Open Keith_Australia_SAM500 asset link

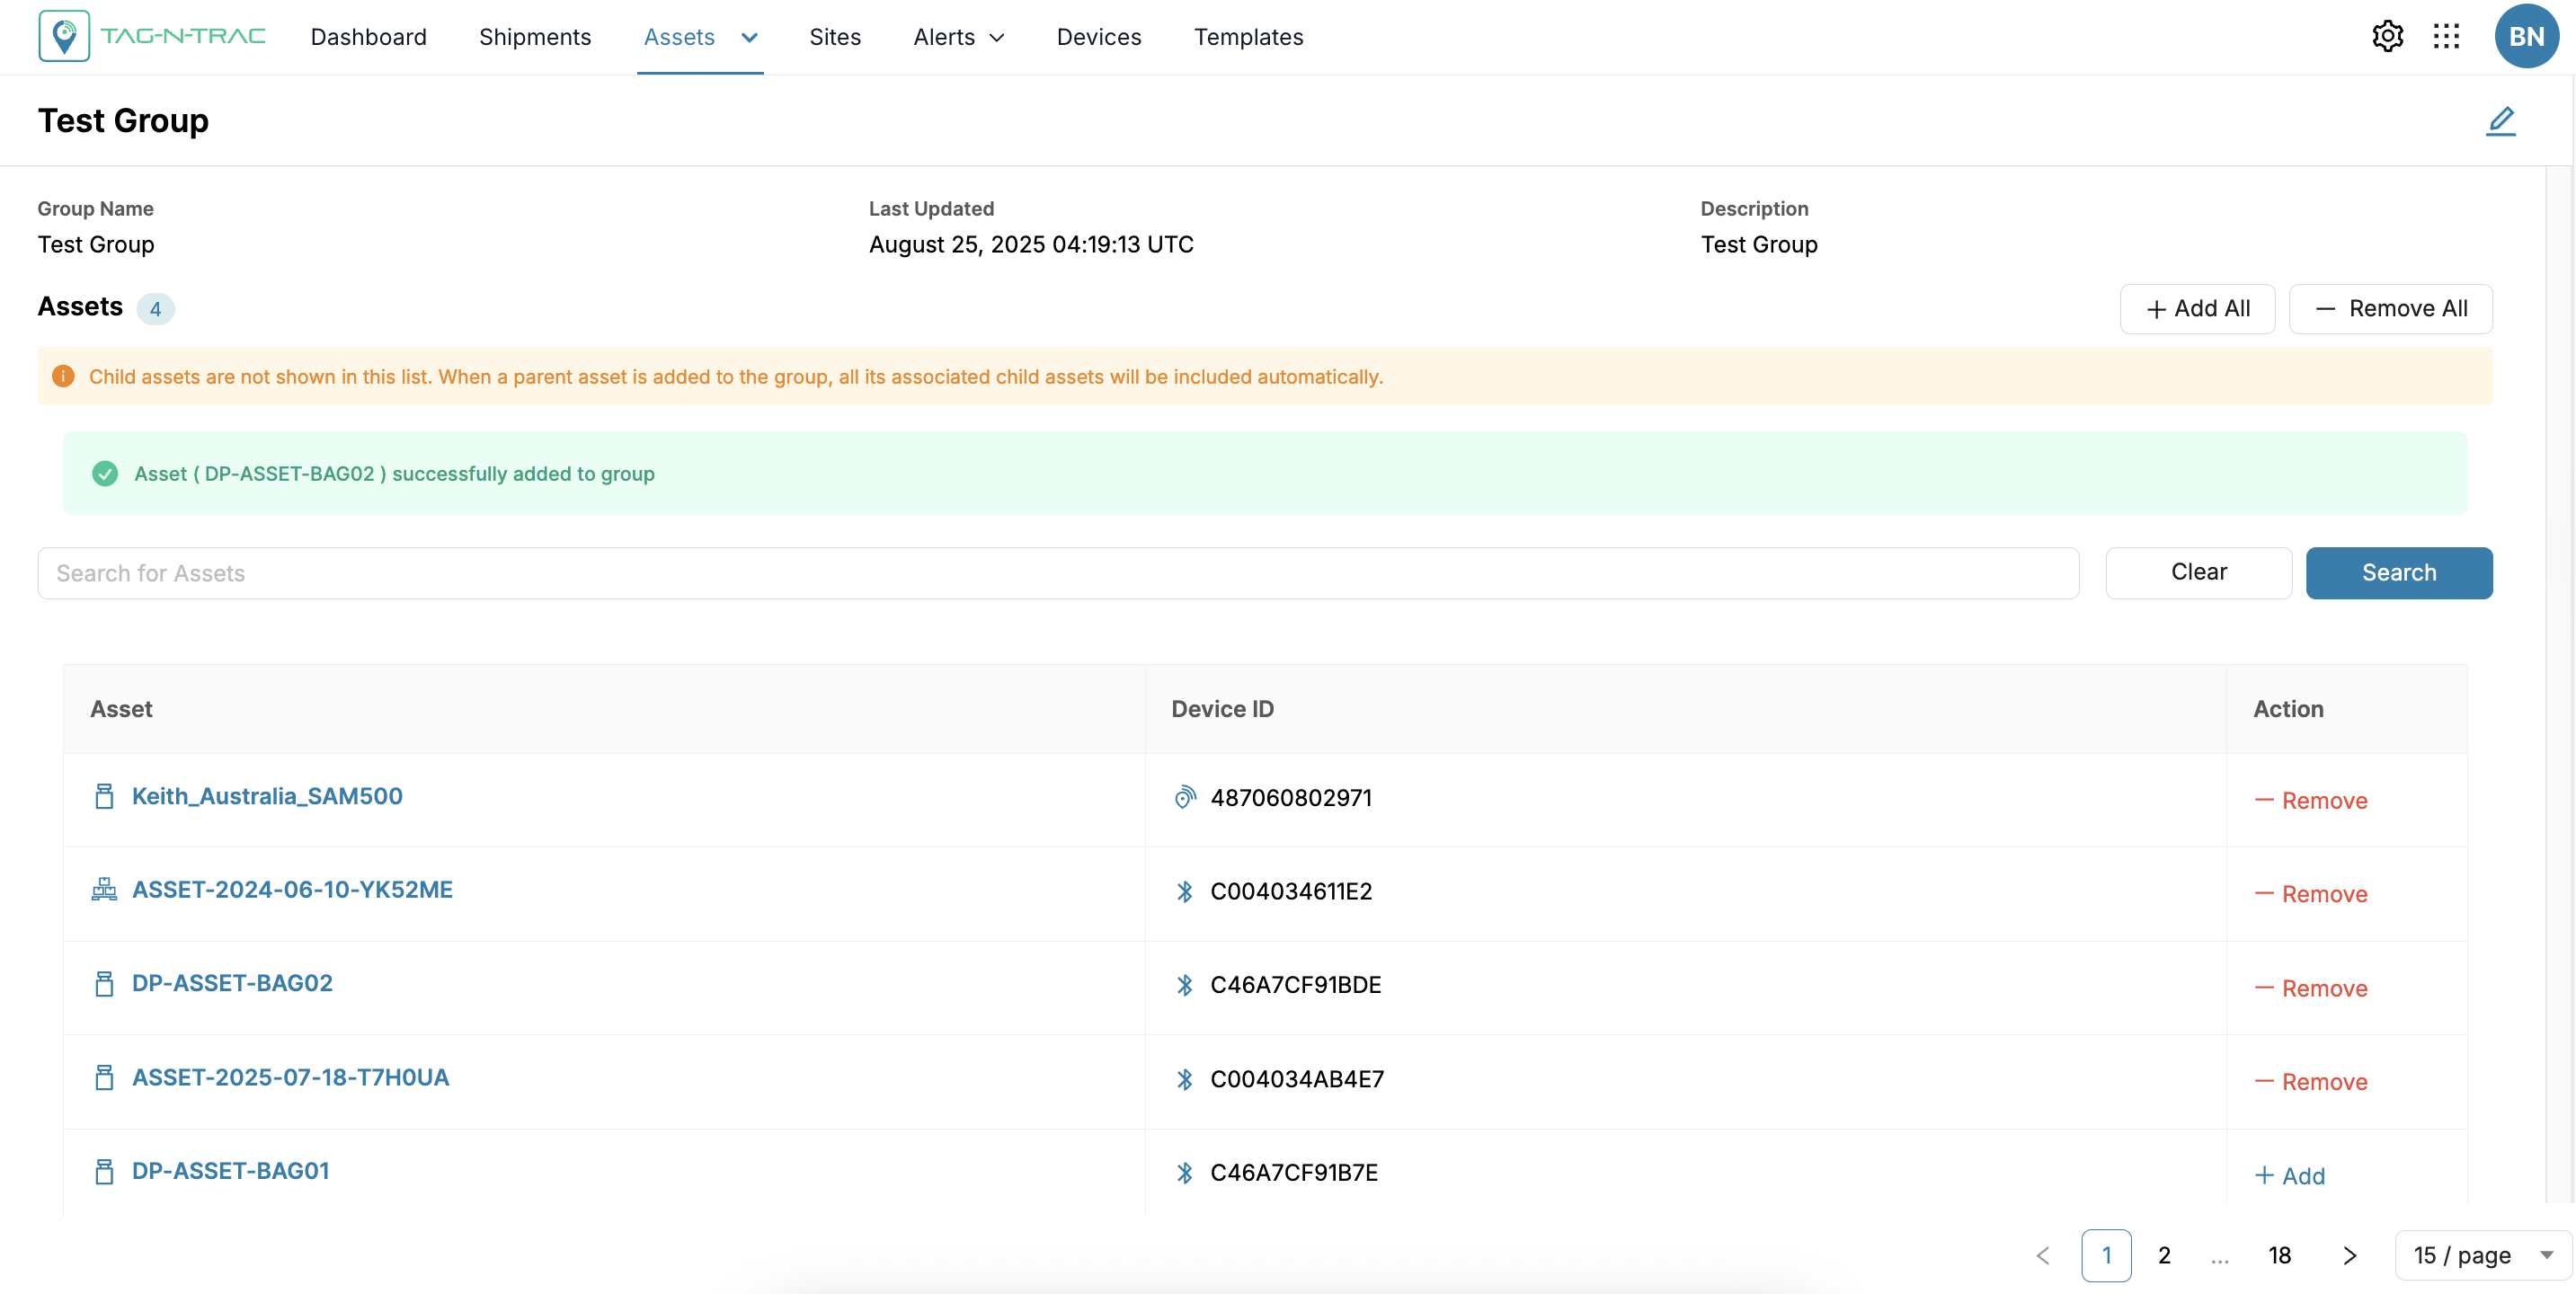pyautogui.click(x=267, y=796)
